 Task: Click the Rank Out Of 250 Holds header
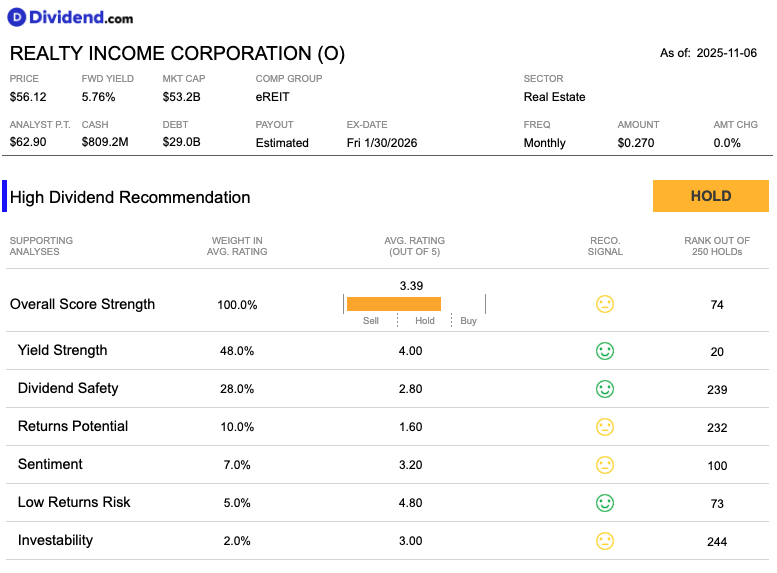click(717, 246)
